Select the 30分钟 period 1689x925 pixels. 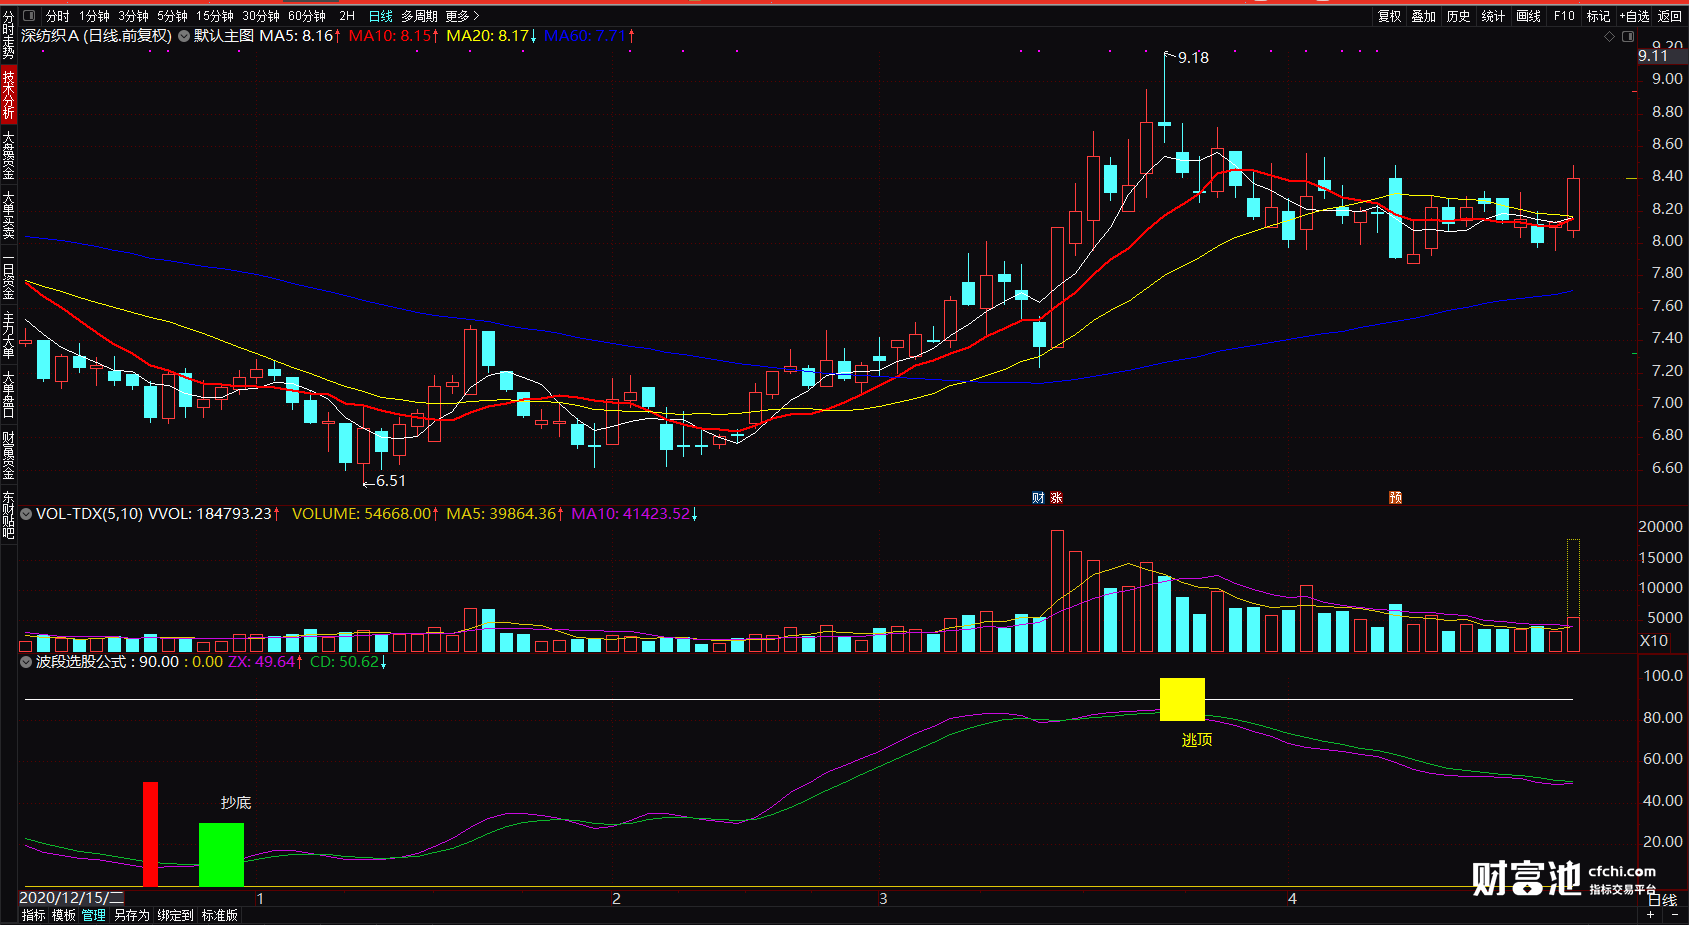click(260, 16)
